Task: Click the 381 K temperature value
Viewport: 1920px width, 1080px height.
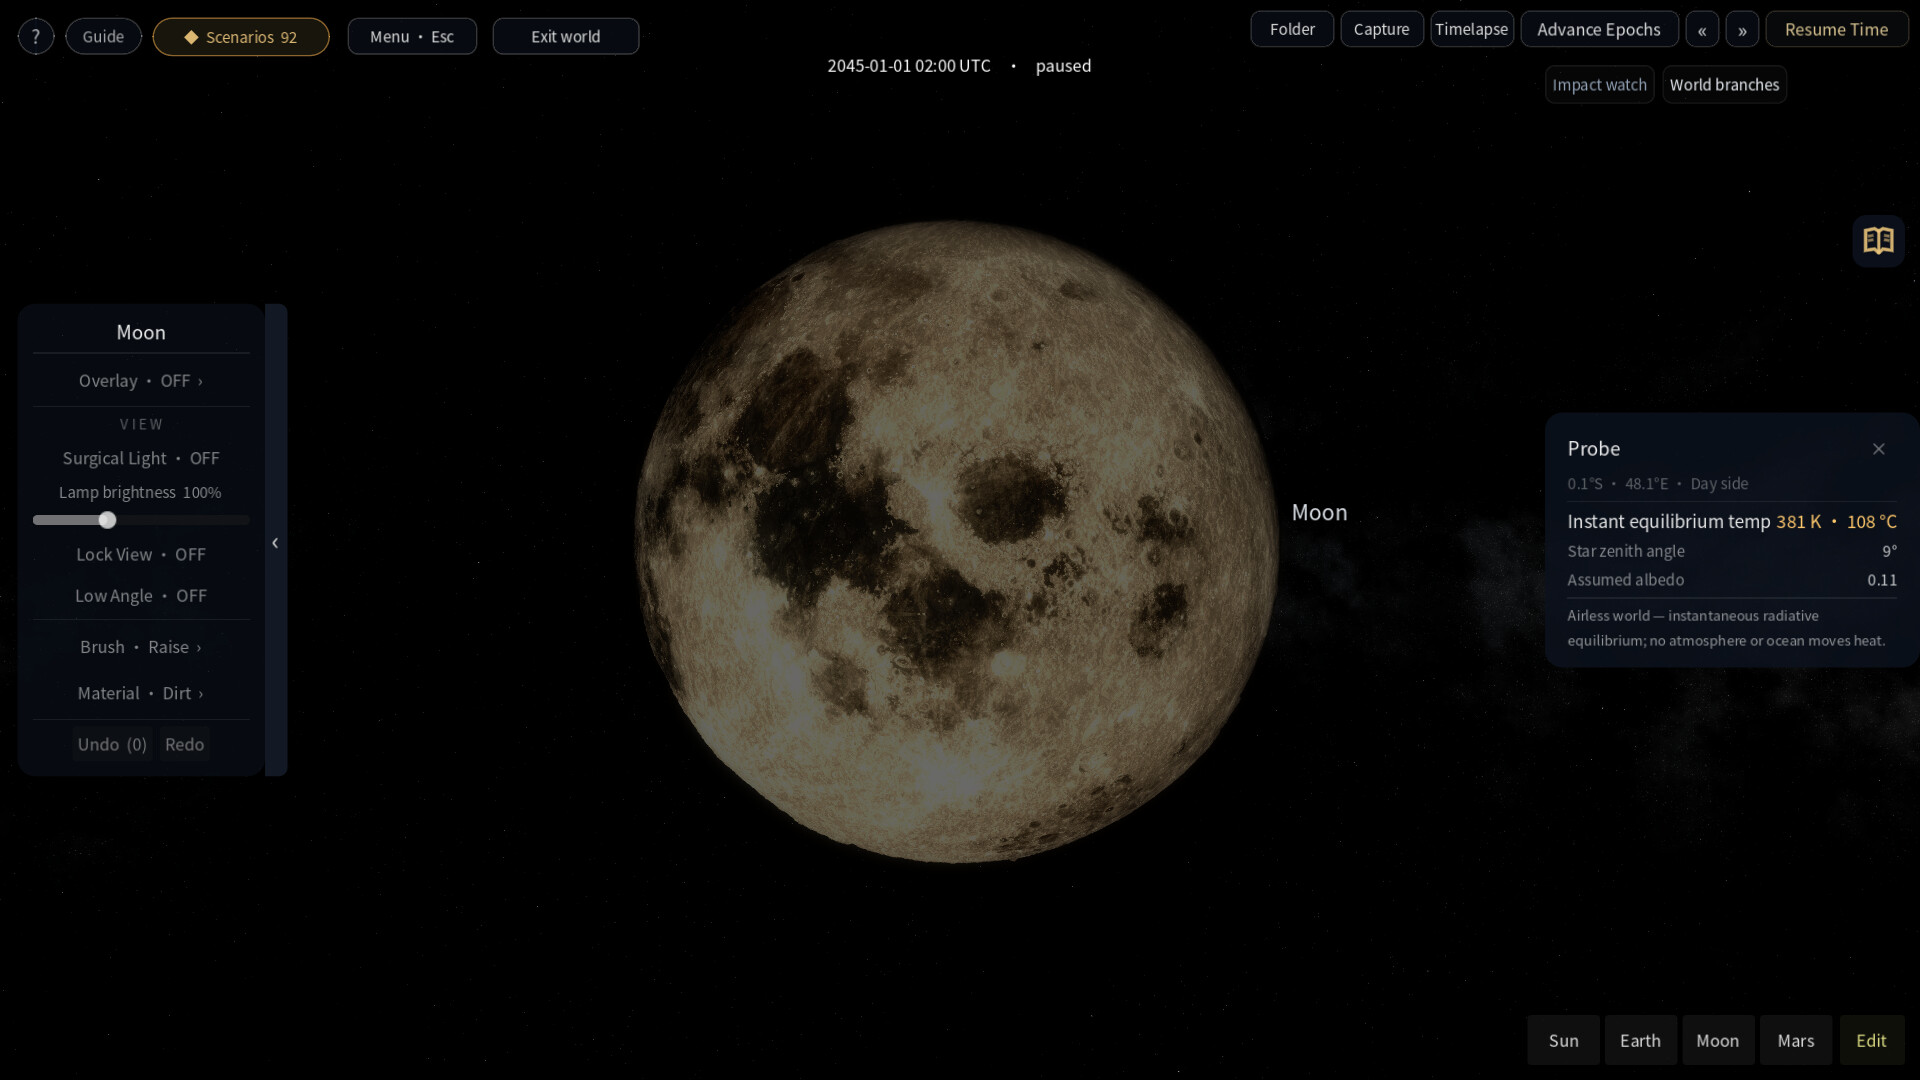Action: click(1799, 522)
